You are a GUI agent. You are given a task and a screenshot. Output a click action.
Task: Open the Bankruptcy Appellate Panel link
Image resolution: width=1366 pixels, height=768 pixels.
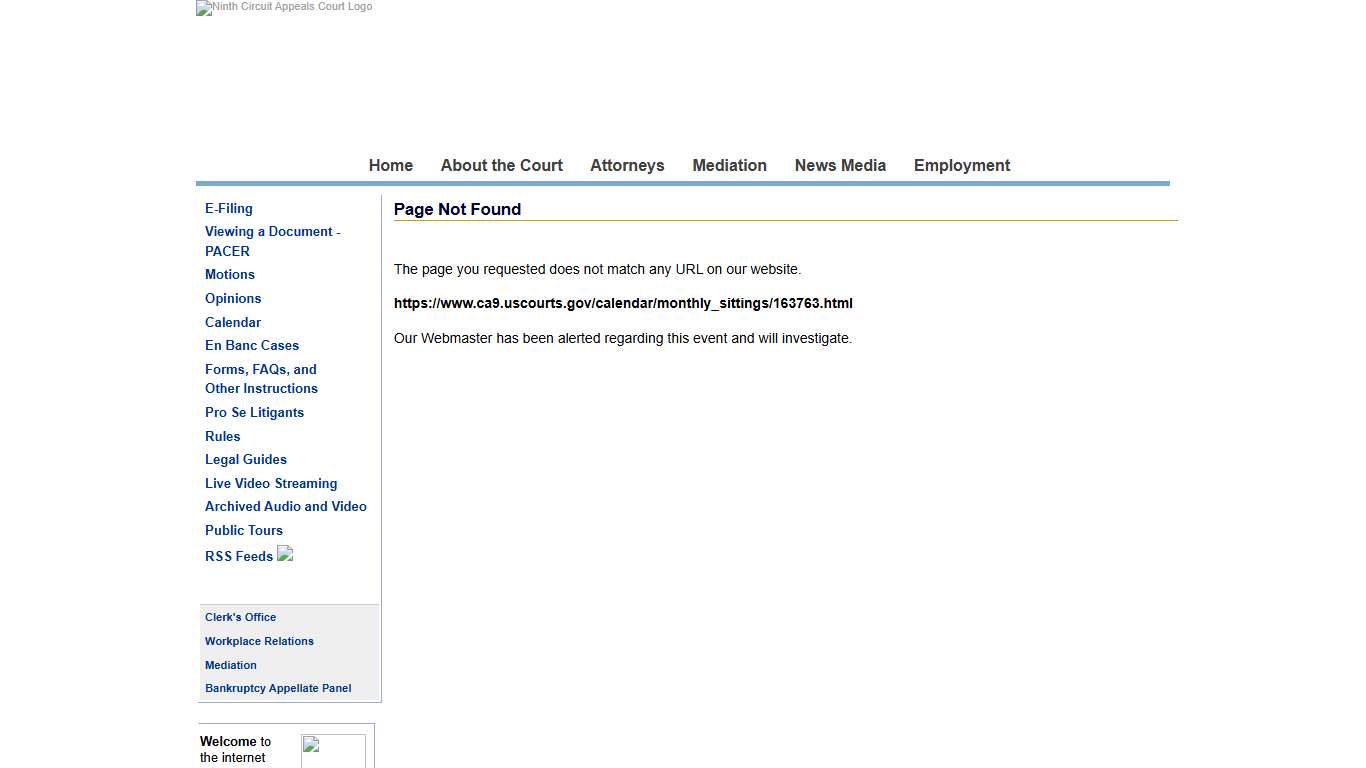pos(278,688)
